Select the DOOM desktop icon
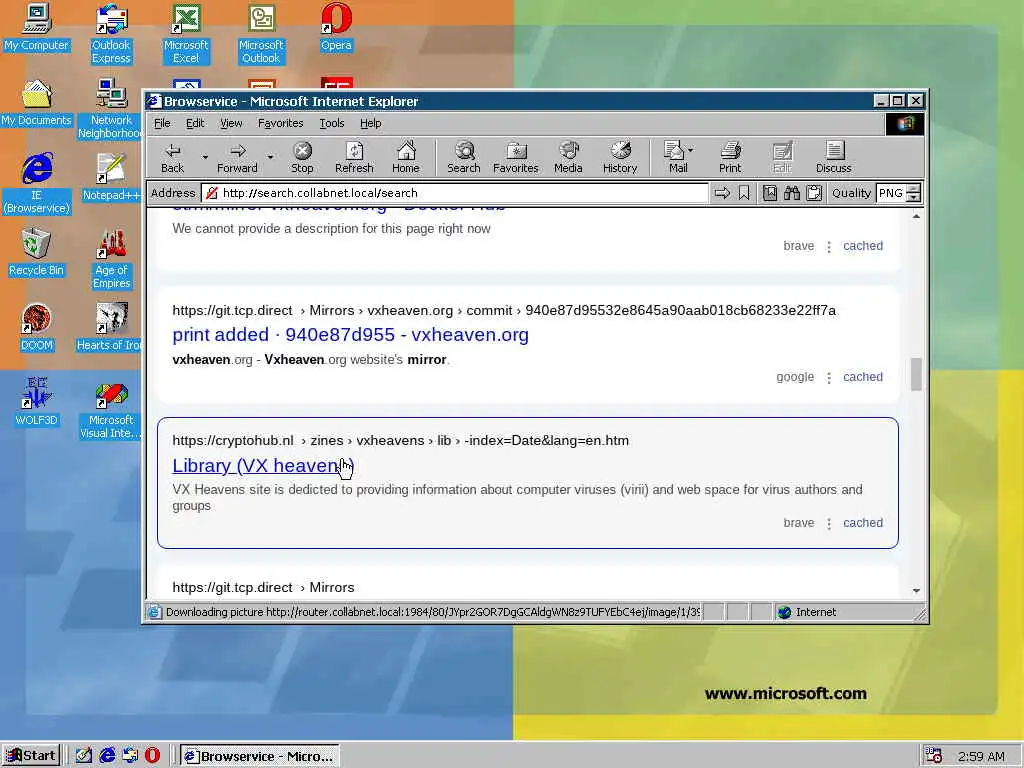The width and height of the screenshot is (1024, 768). pos(36,328)
